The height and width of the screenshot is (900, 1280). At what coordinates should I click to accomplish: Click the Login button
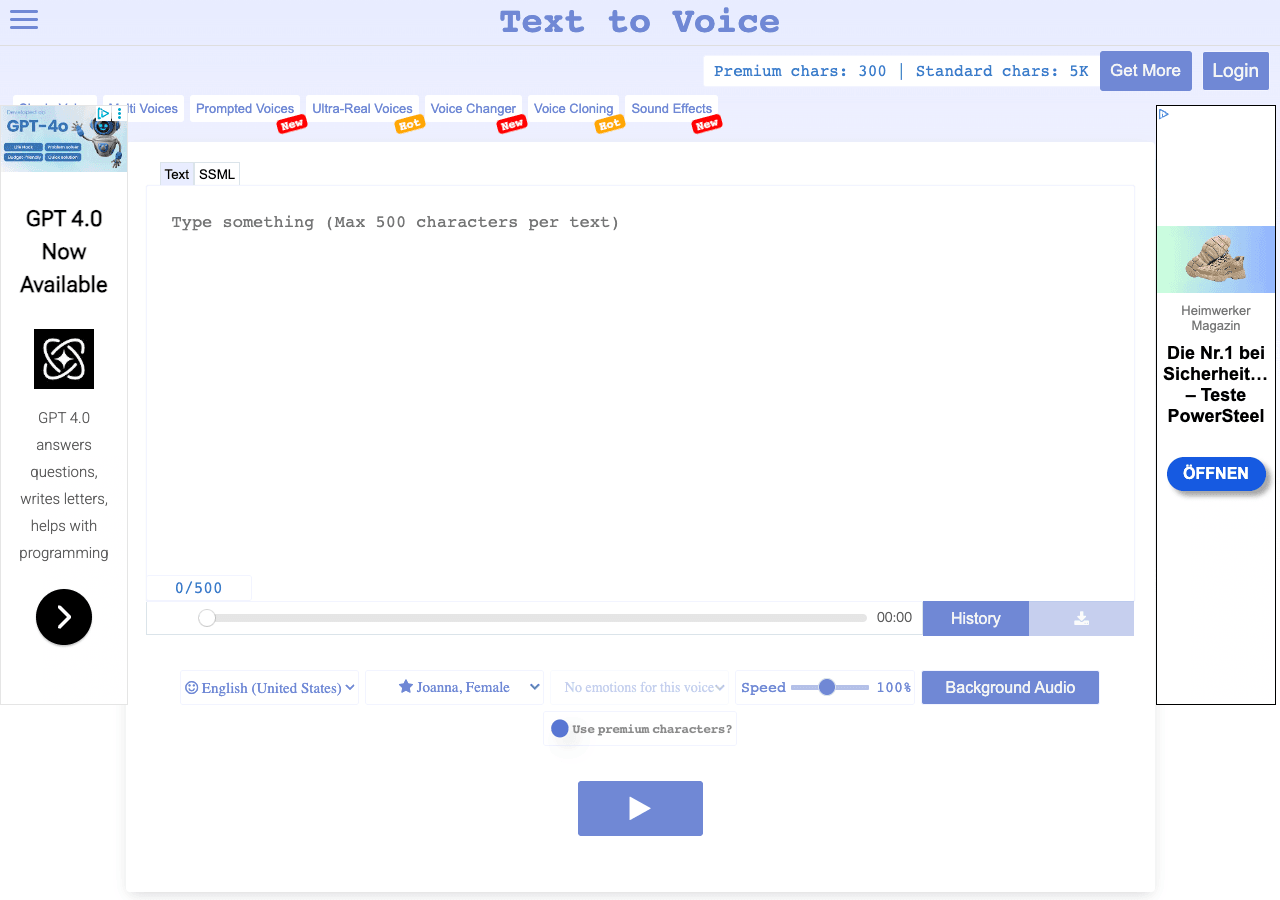[1236, 71]
